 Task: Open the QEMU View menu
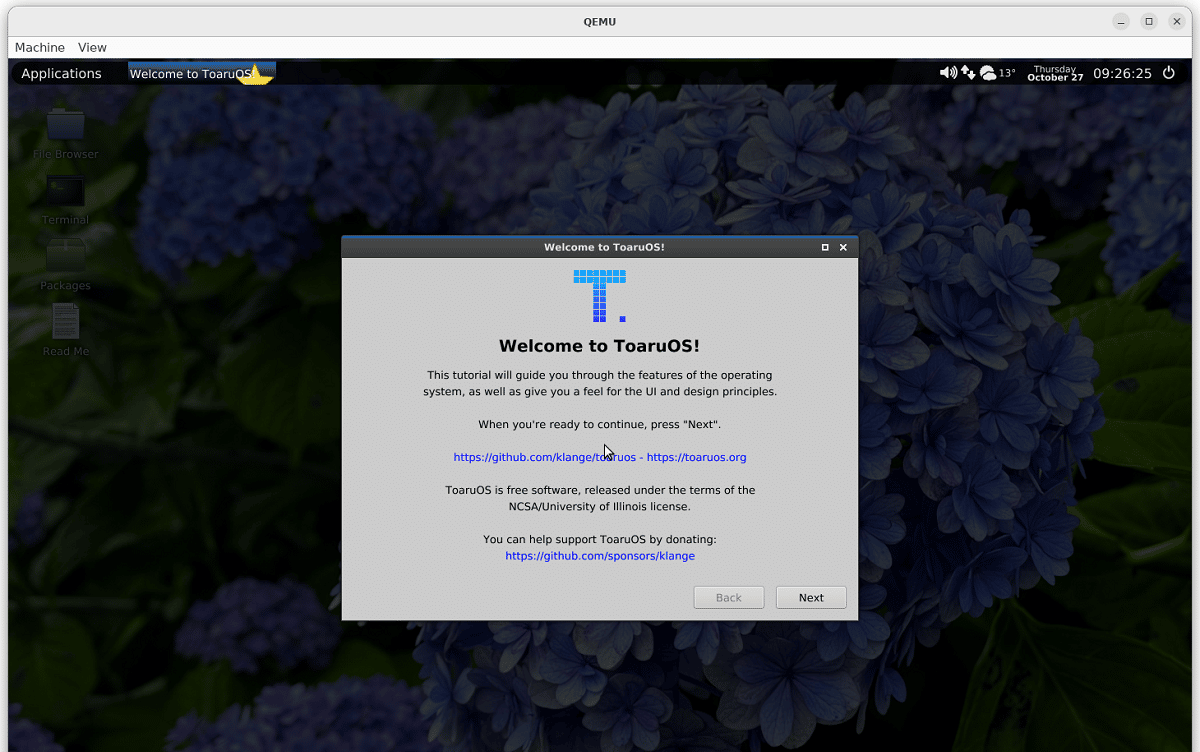pyautogui.click(x=92, y=47)
